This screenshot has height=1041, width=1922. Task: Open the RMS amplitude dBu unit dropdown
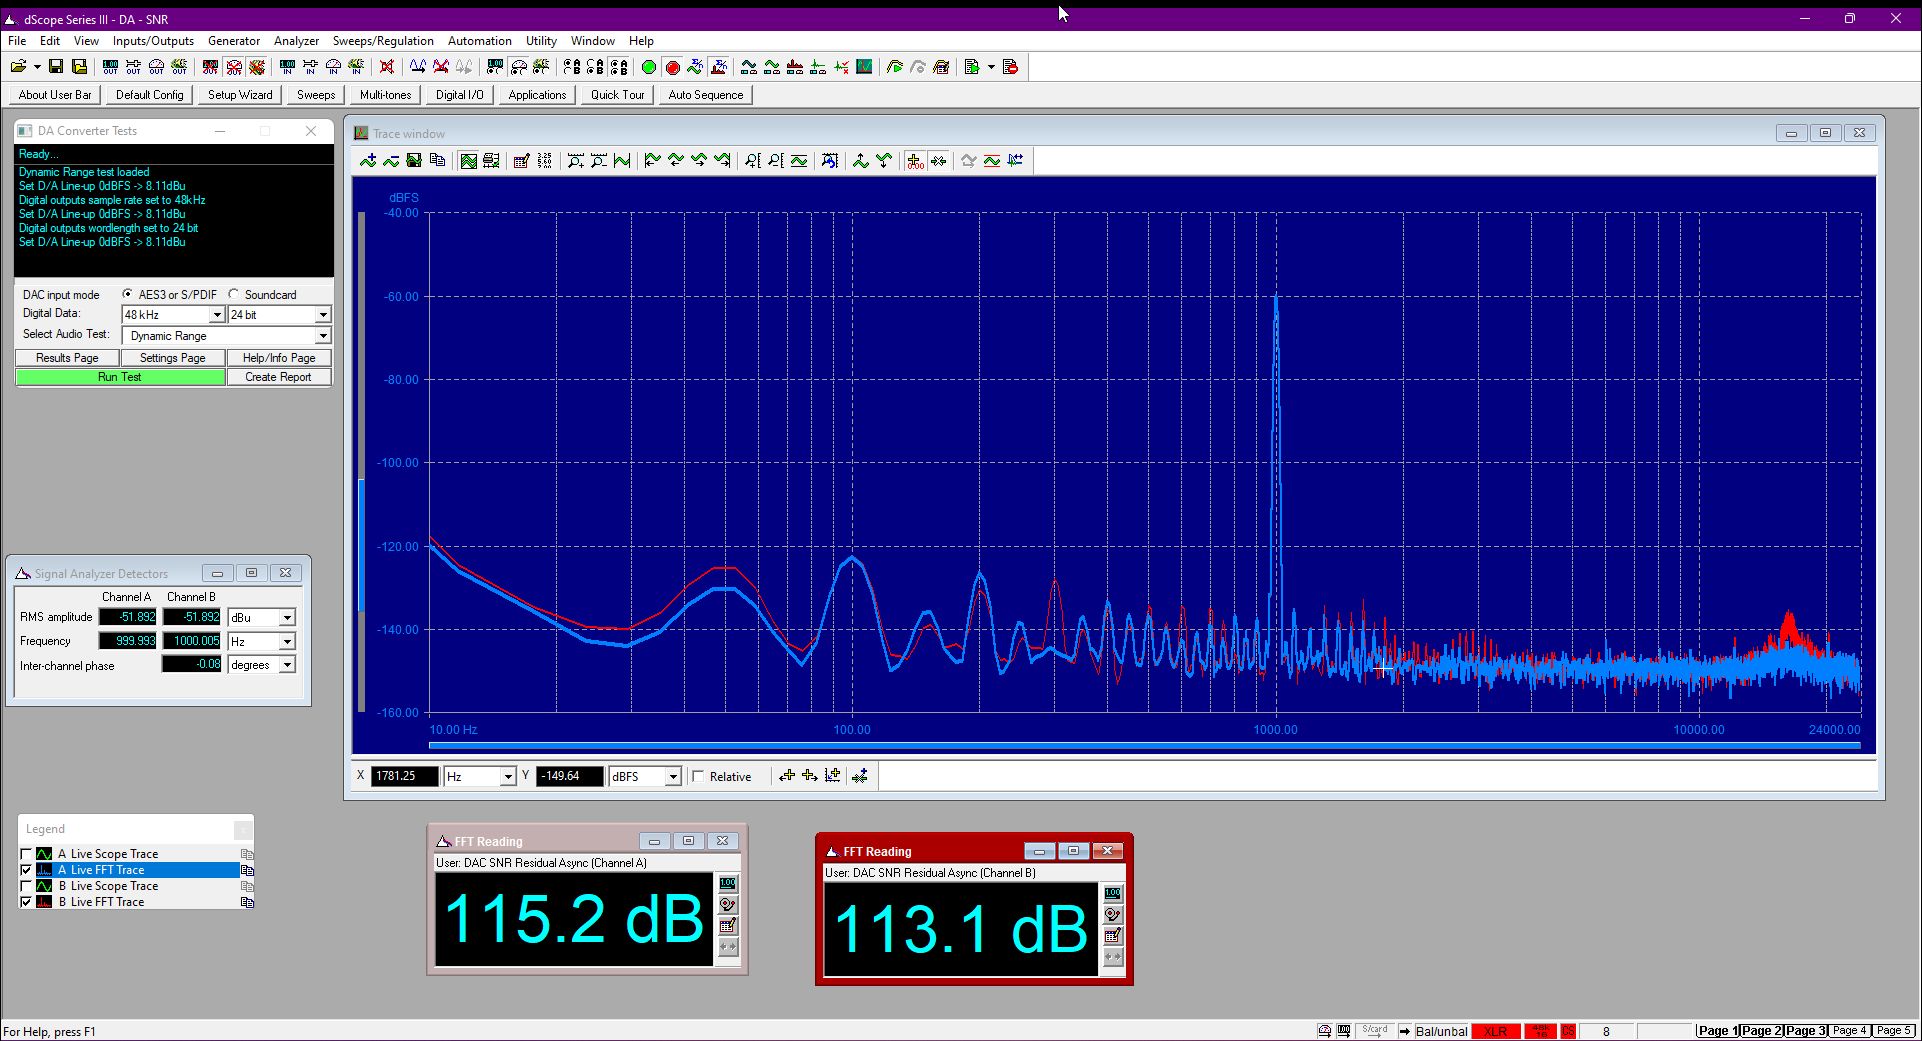pyautogui.click(x=287, y=618)
